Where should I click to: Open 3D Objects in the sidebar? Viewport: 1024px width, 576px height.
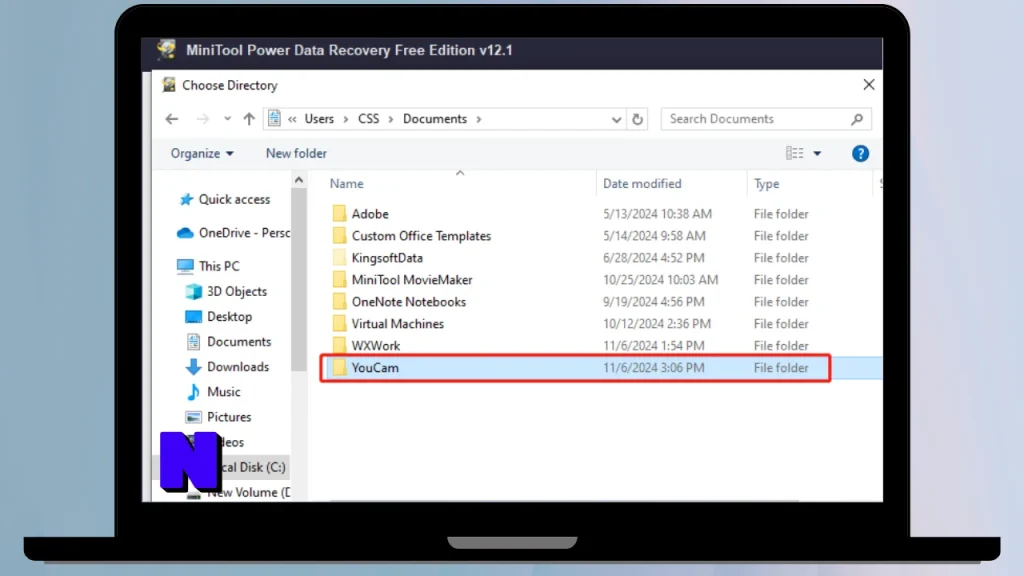[x=226, y=291]
